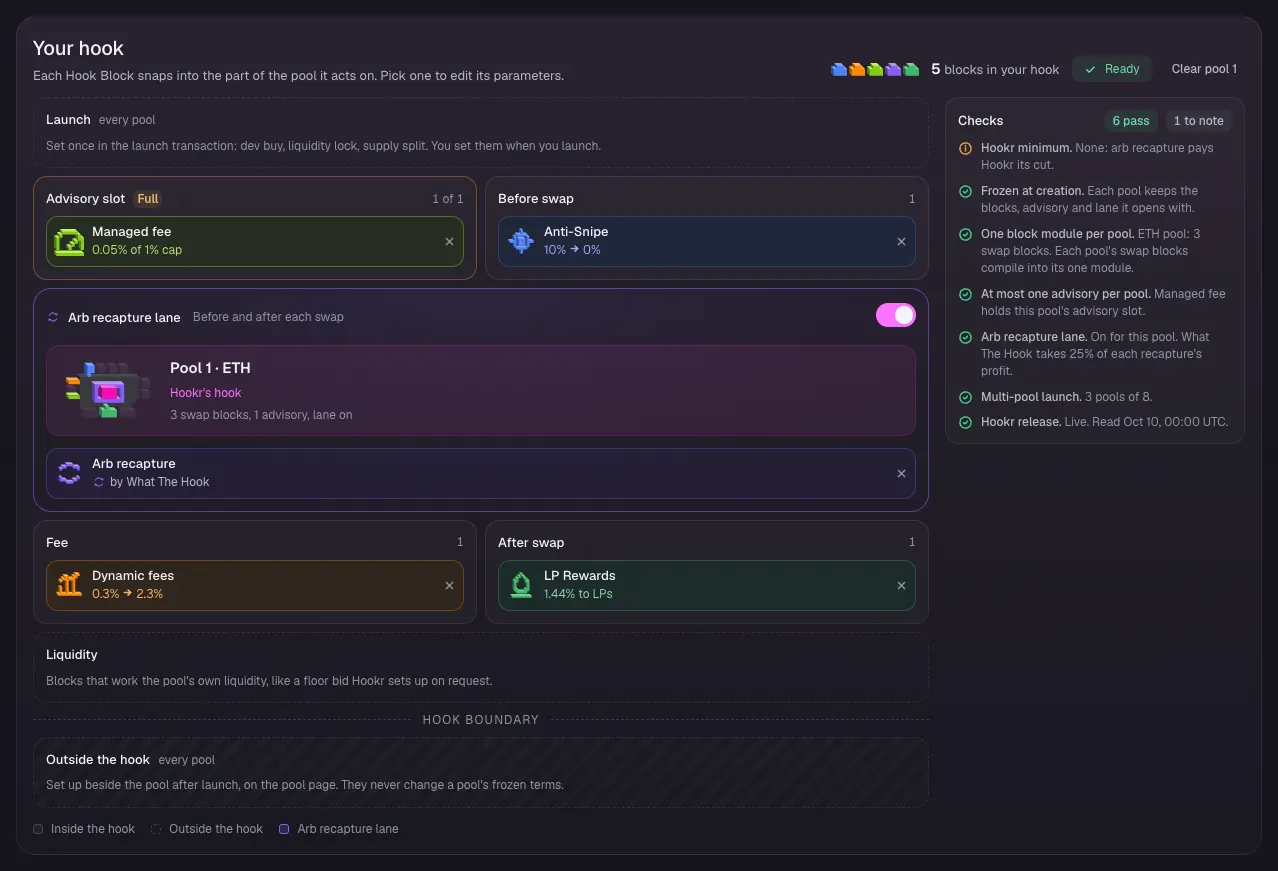
Task: Remove the Managed fee block
Action: point(449,241)
